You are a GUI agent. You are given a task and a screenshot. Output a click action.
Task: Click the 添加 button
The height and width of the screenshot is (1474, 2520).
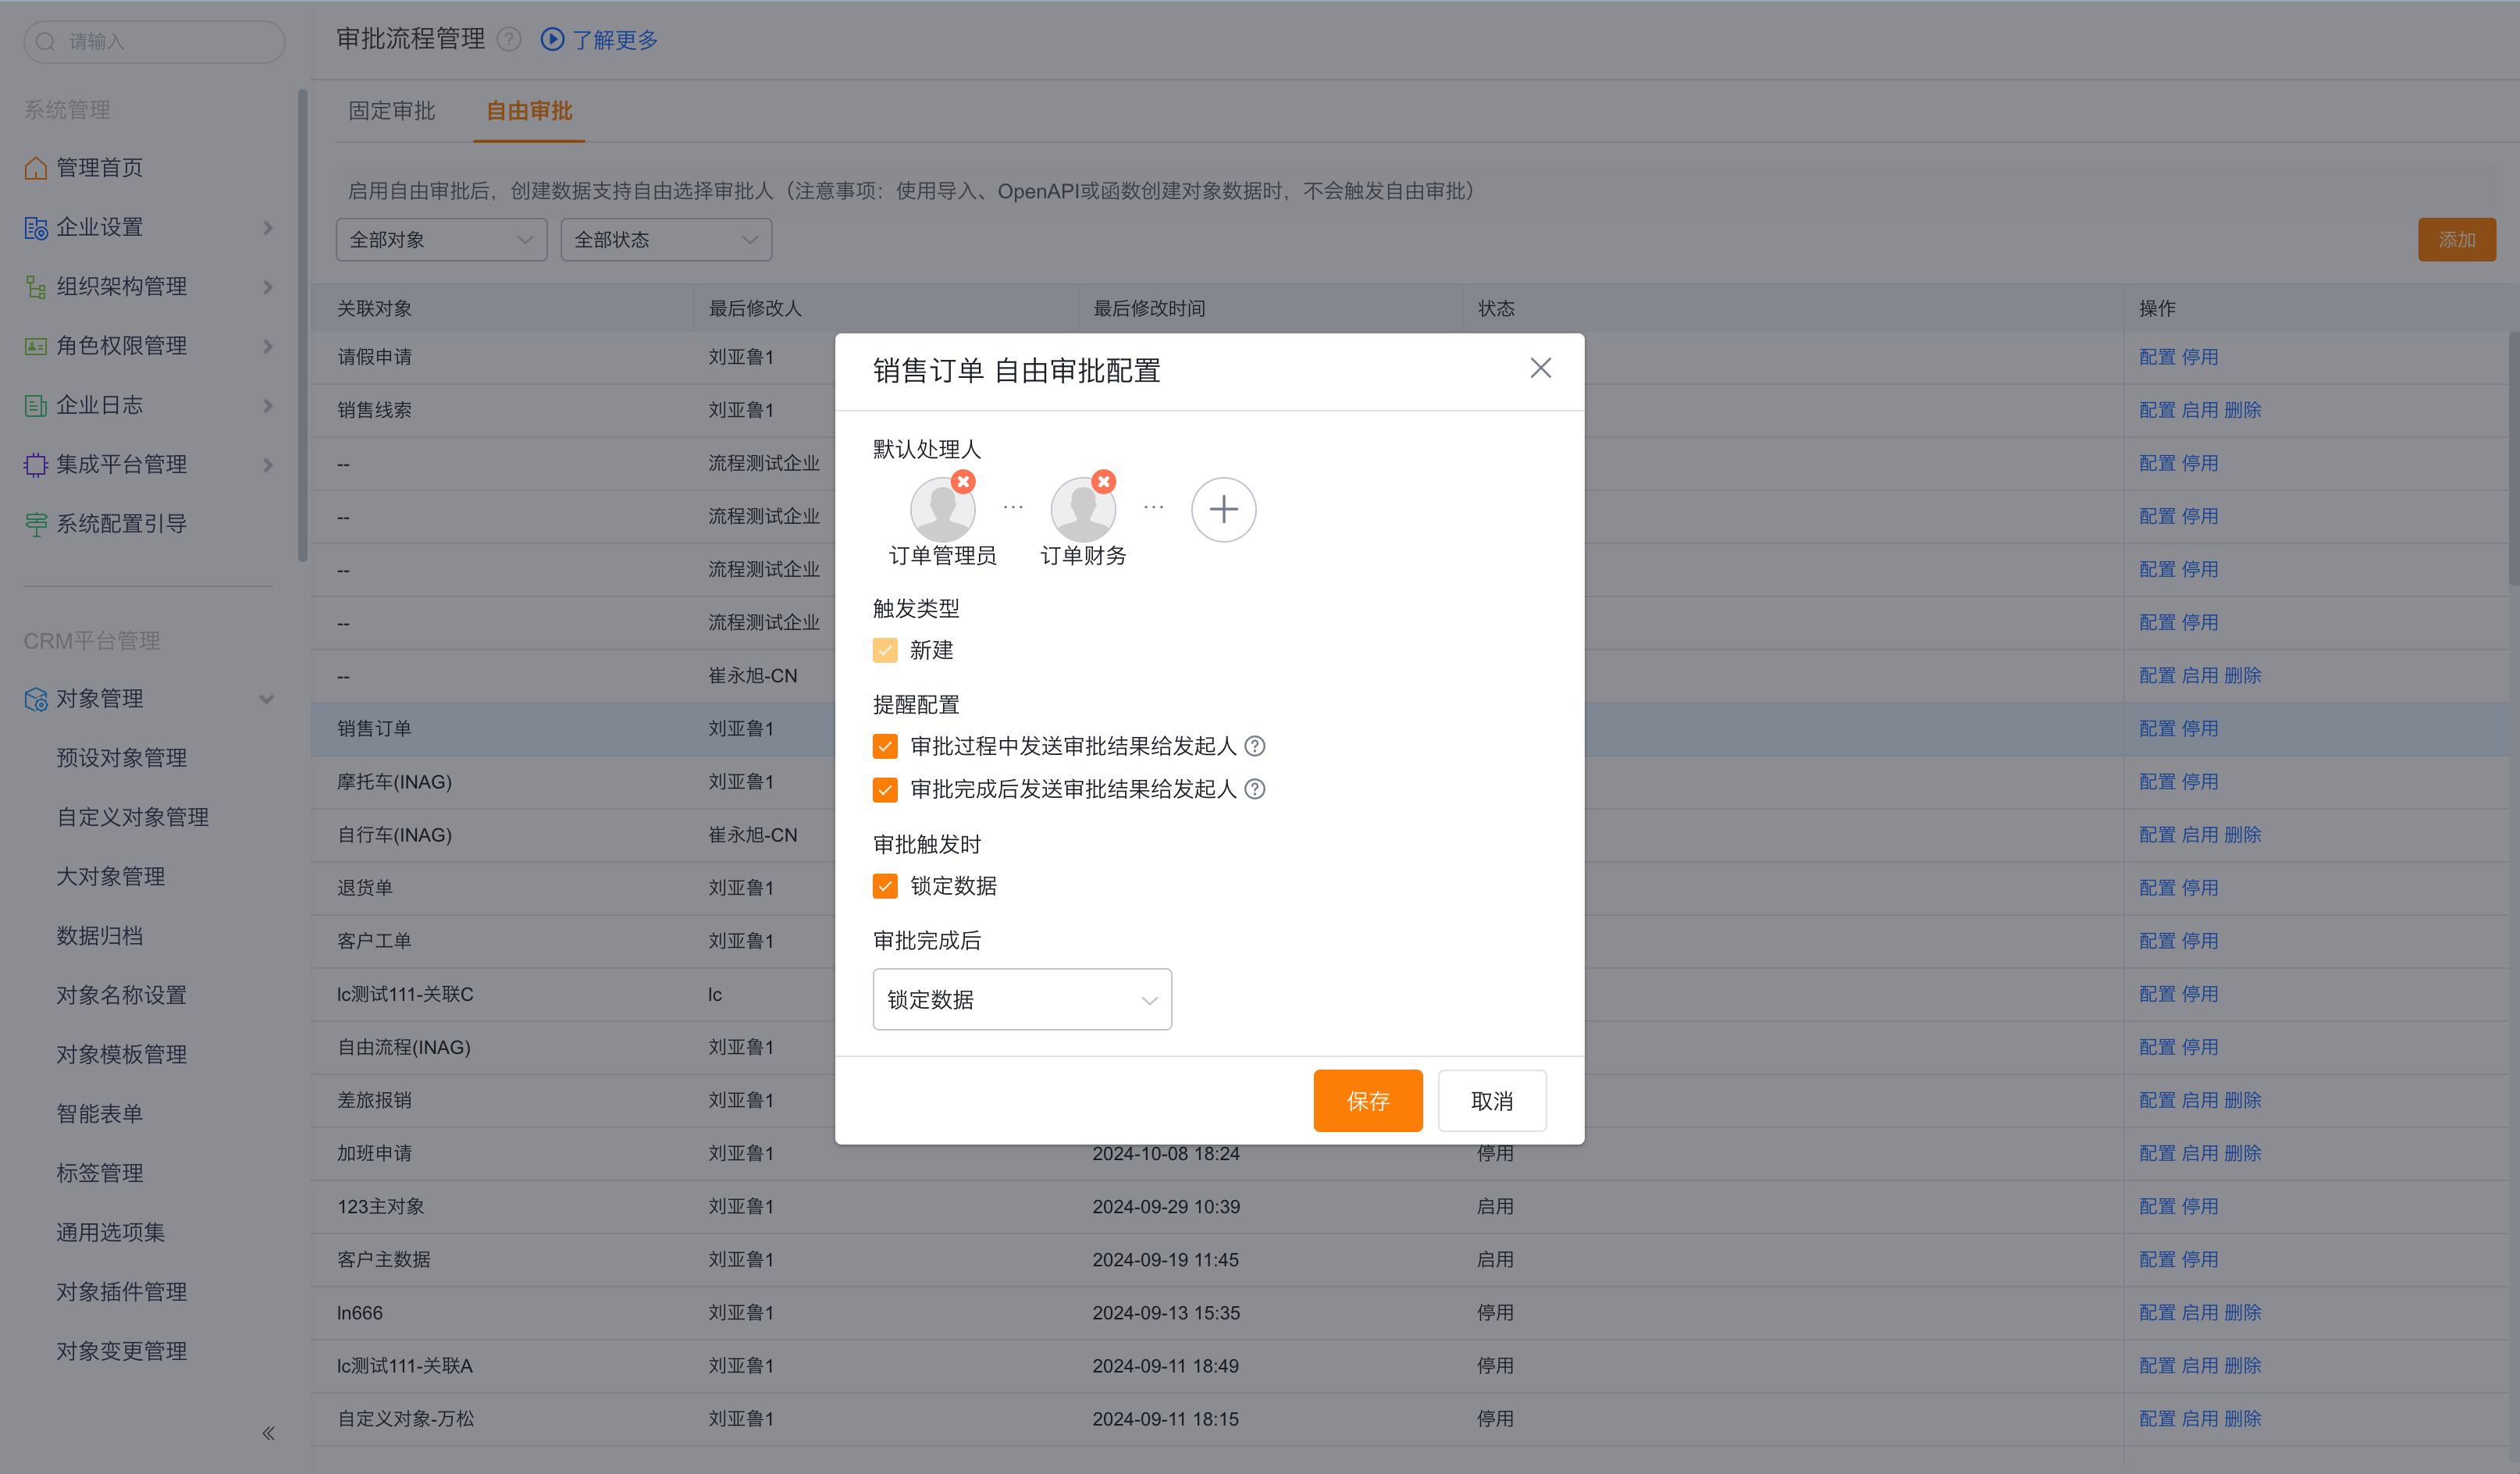[x=2456, y=240]
